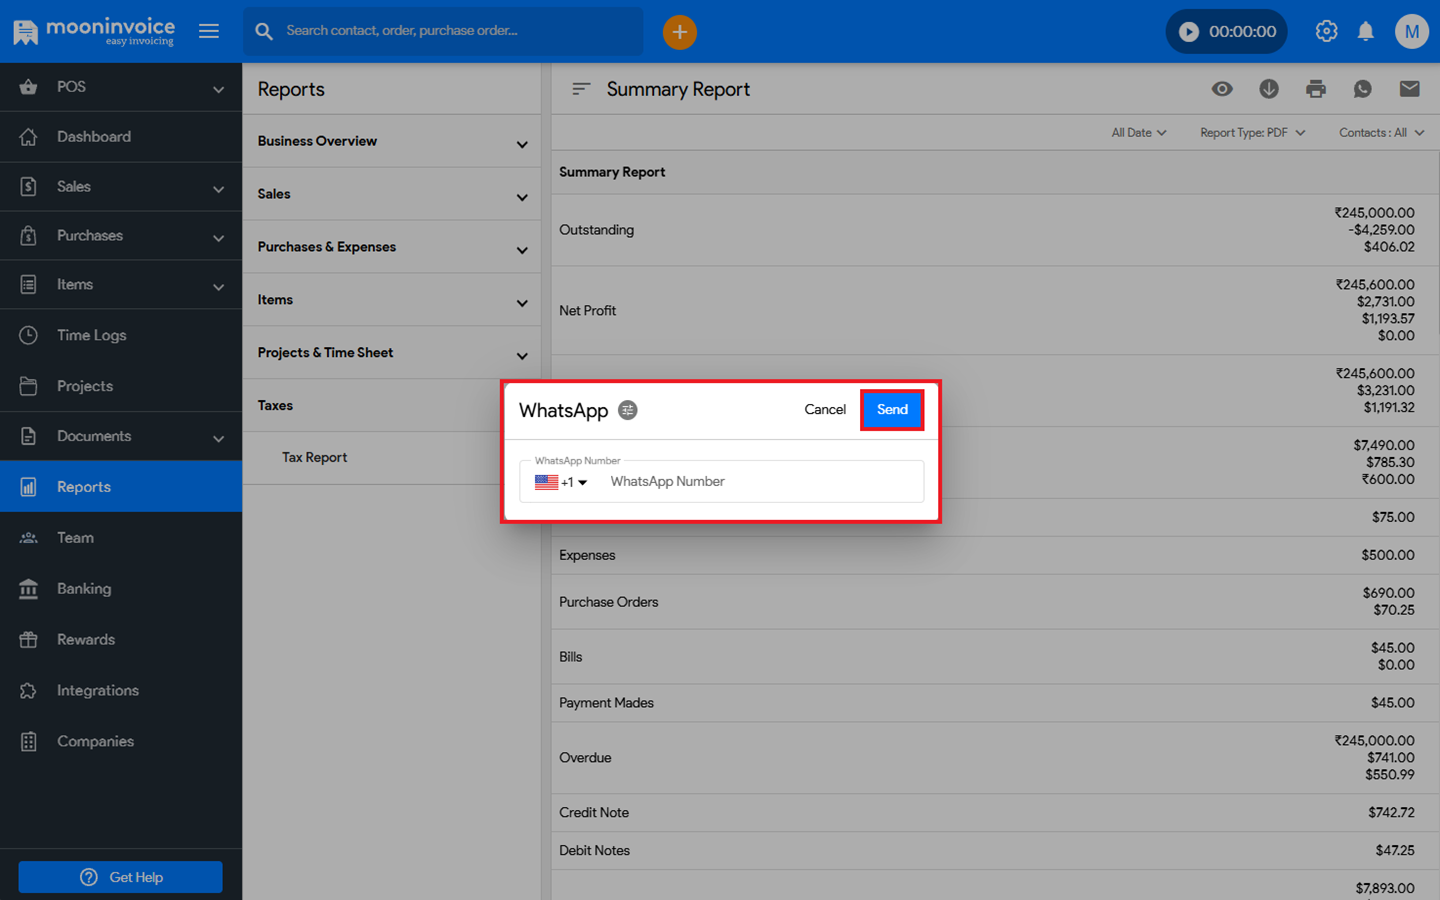Open Dashboard in the sidebar
The height and width of the screenshot is (900, 1440).
point(94,137)
